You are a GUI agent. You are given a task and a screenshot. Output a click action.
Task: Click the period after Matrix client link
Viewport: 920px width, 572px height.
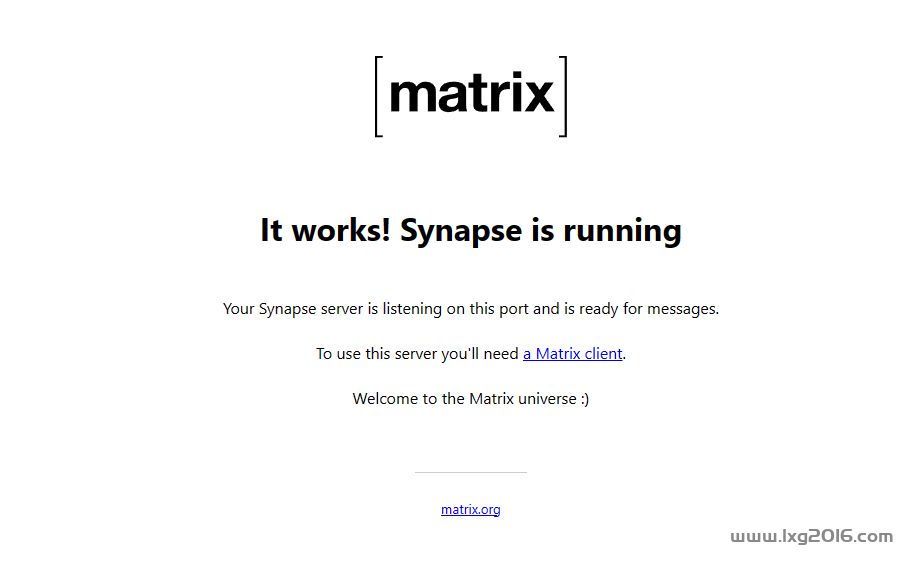[624, 354]
